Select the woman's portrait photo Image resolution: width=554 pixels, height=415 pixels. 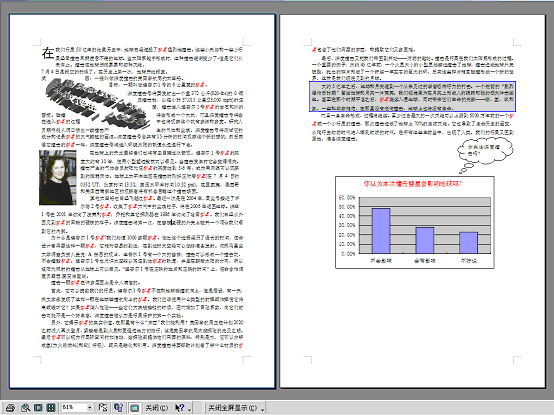(58, 178)
